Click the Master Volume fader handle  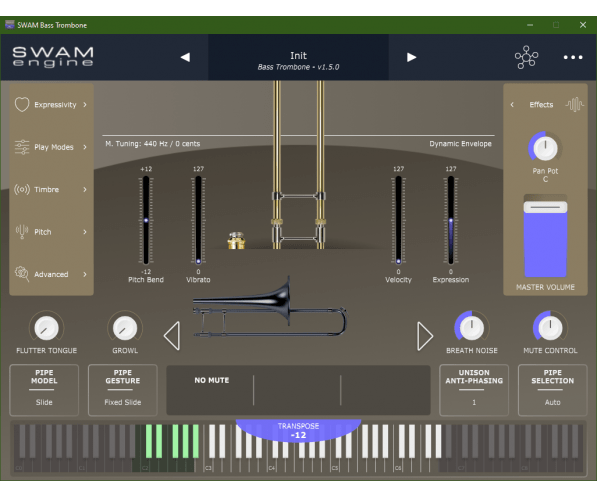[545, 207]
